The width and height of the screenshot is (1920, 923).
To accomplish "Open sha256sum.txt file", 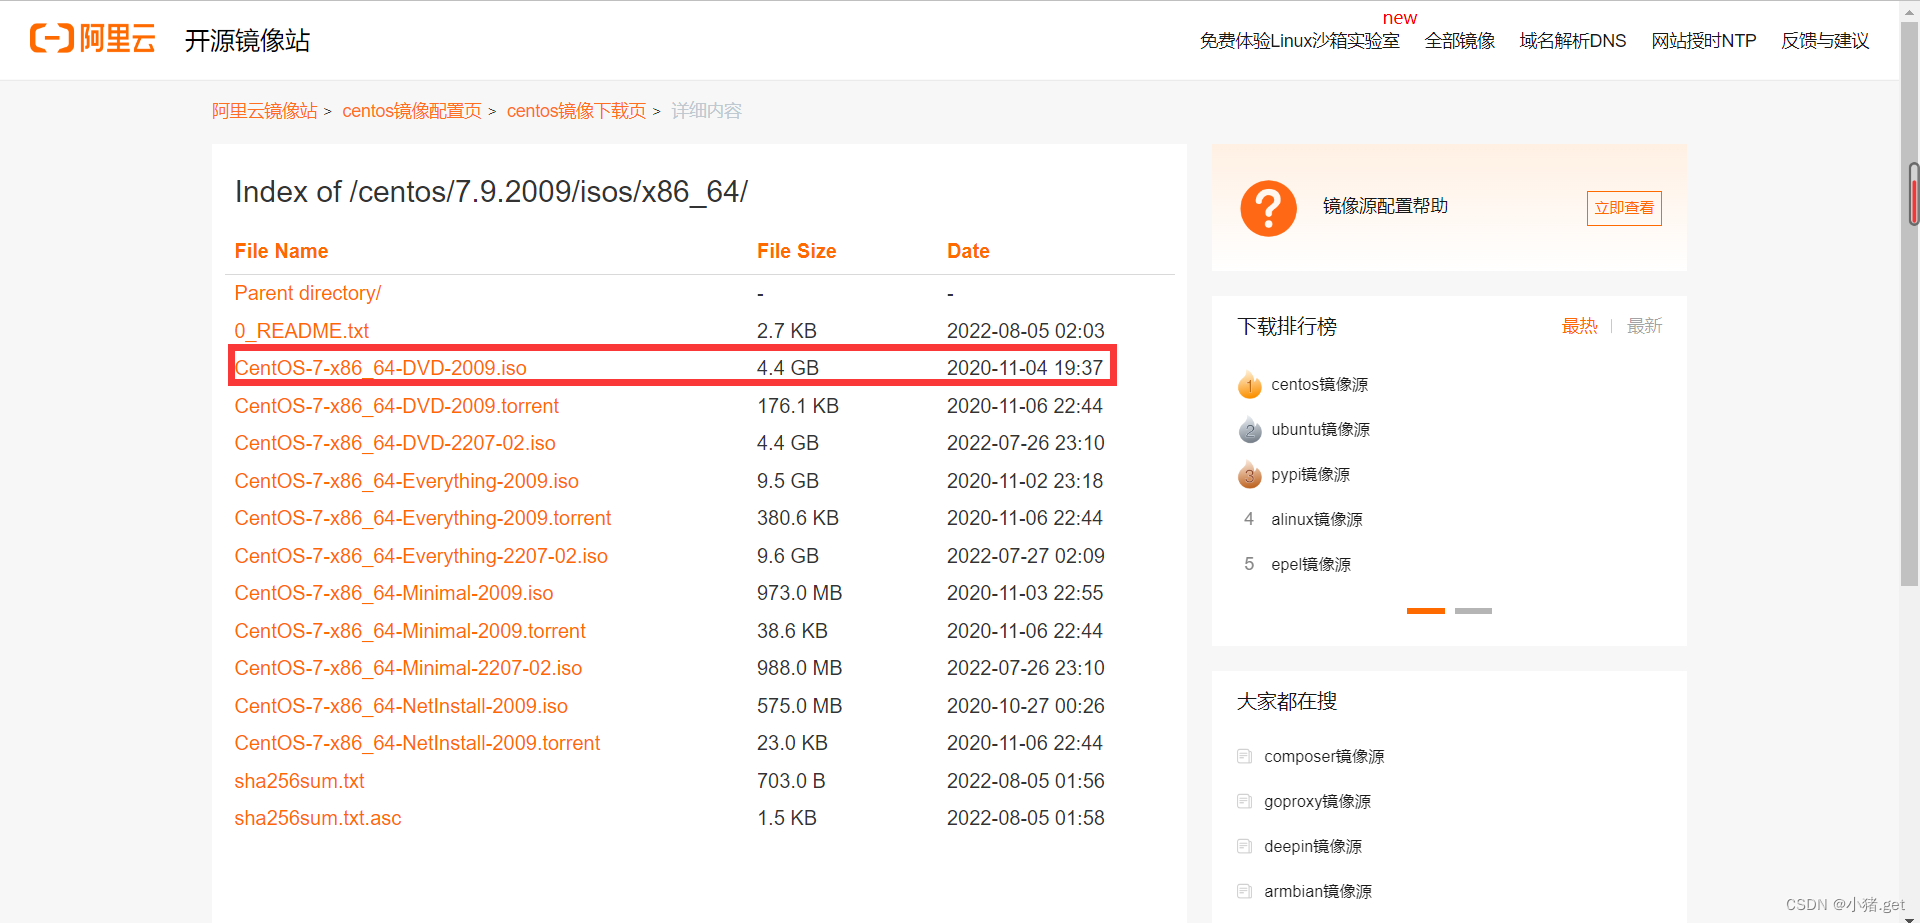I will coord(299,781).
